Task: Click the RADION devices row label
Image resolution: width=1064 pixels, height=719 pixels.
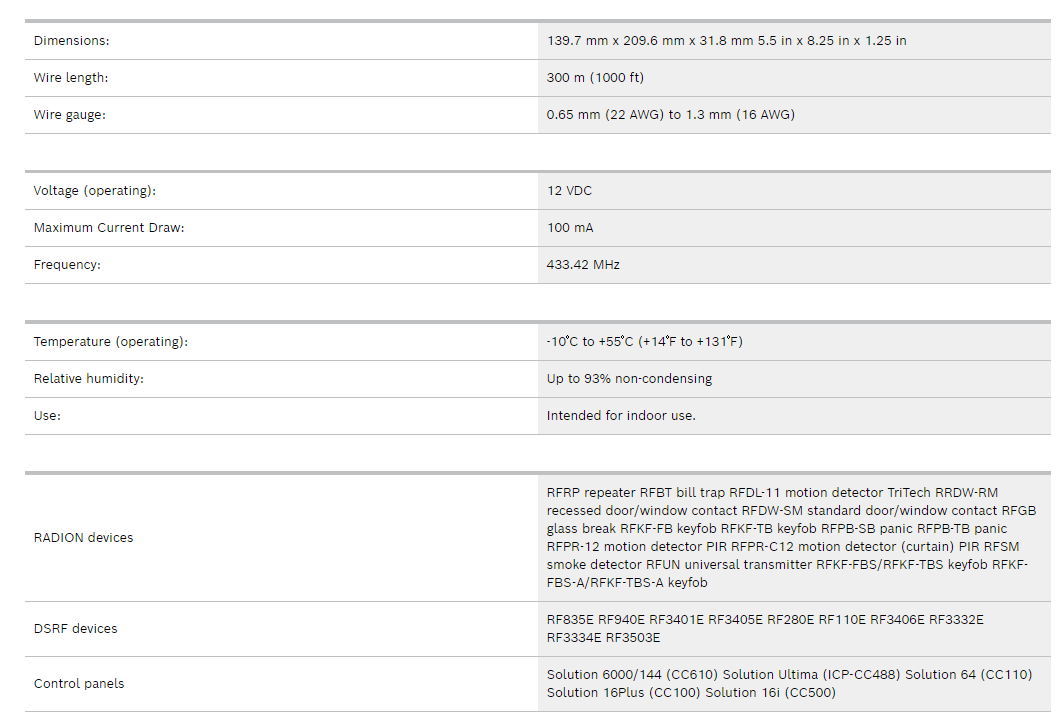Action: [83, 538]
